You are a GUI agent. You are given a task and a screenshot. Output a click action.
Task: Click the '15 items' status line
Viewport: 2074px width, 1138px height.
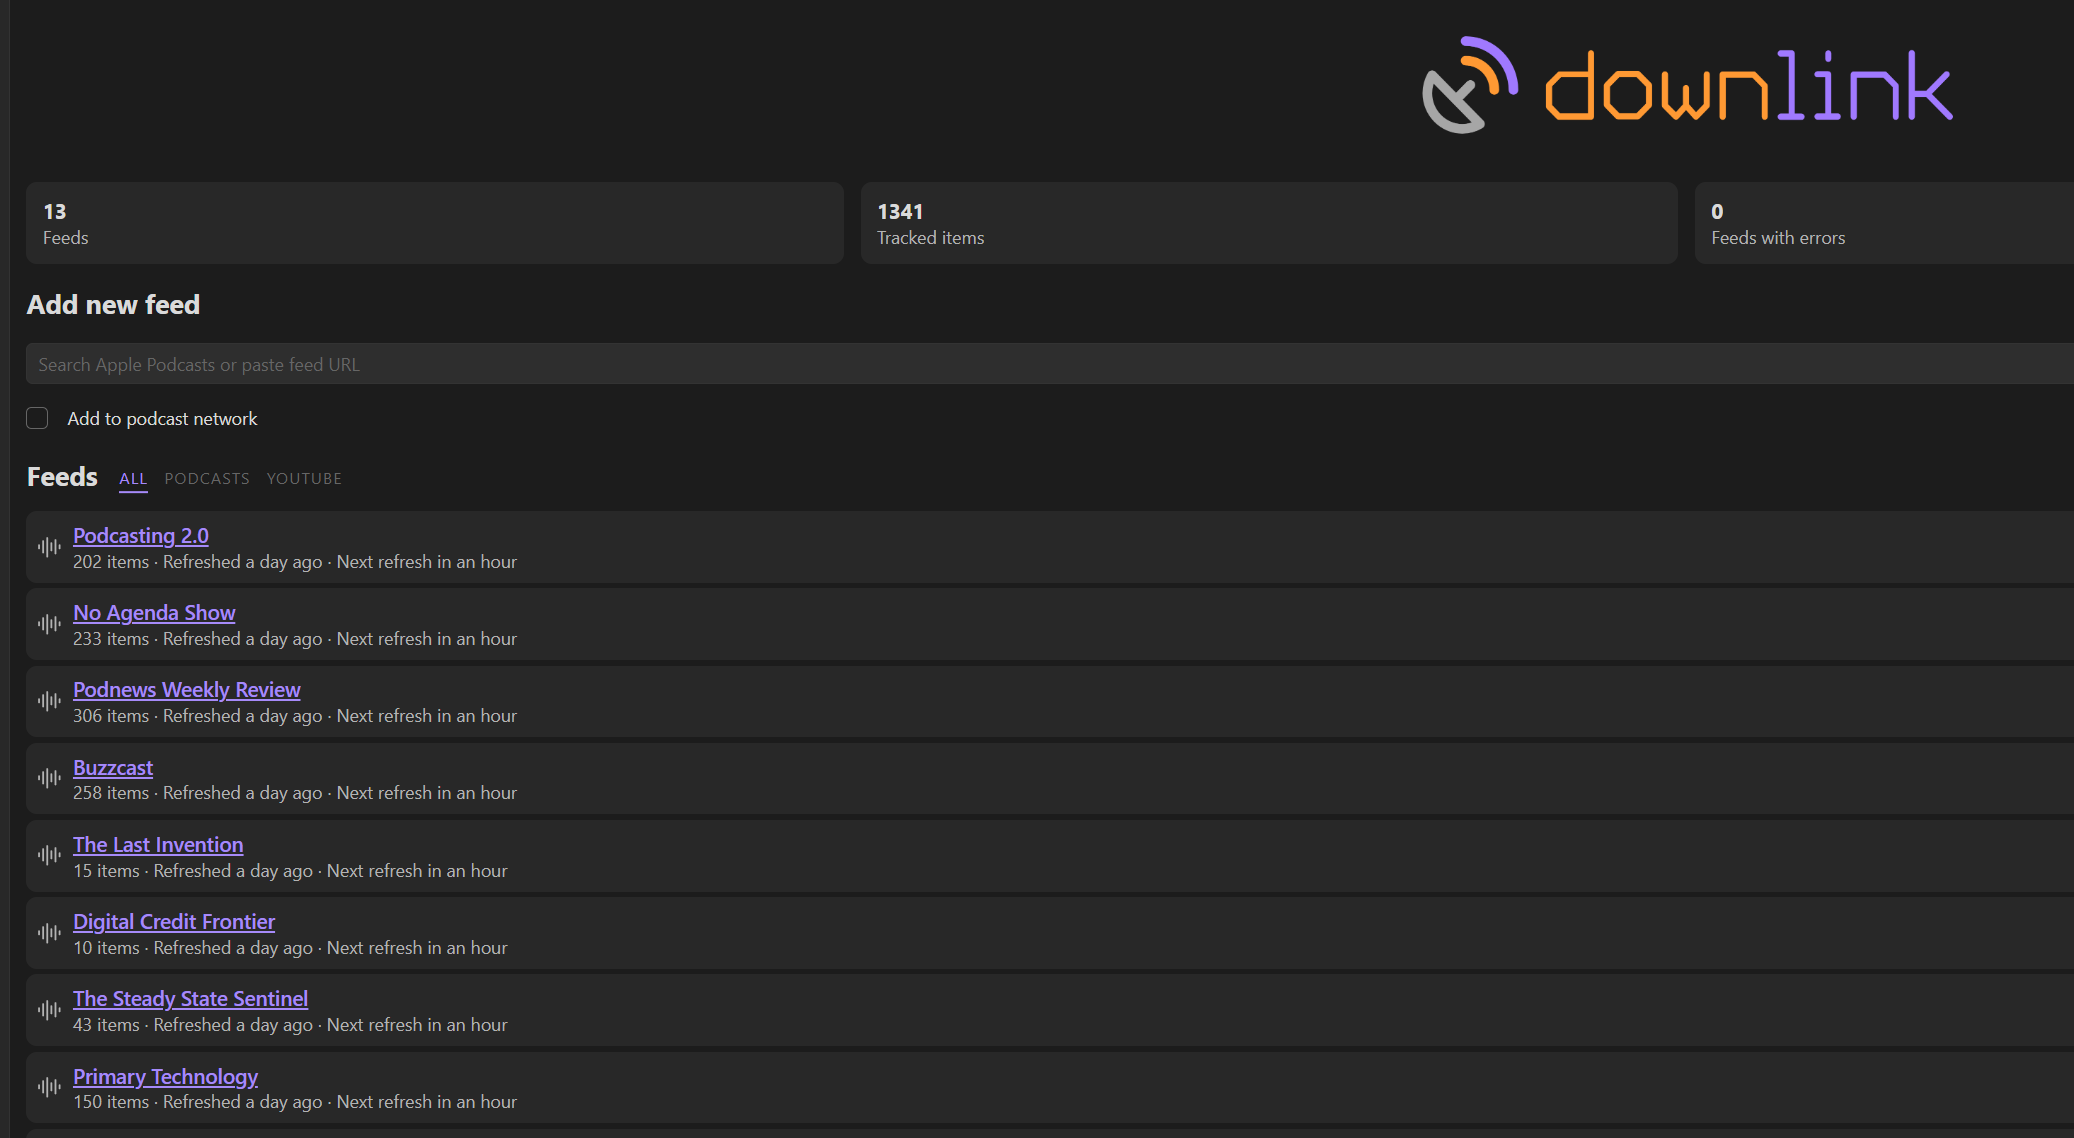(x=290, y=871)
